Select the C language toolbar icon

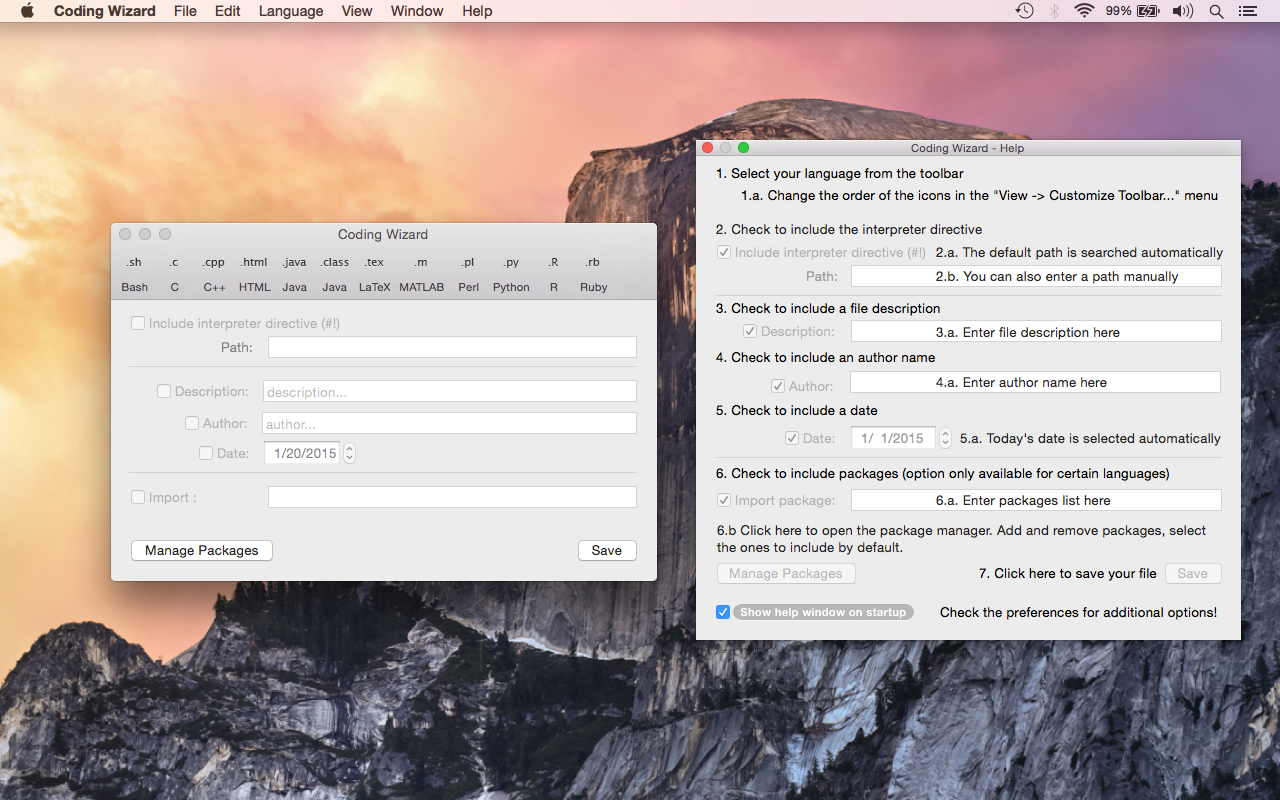[x=174, y=274]
